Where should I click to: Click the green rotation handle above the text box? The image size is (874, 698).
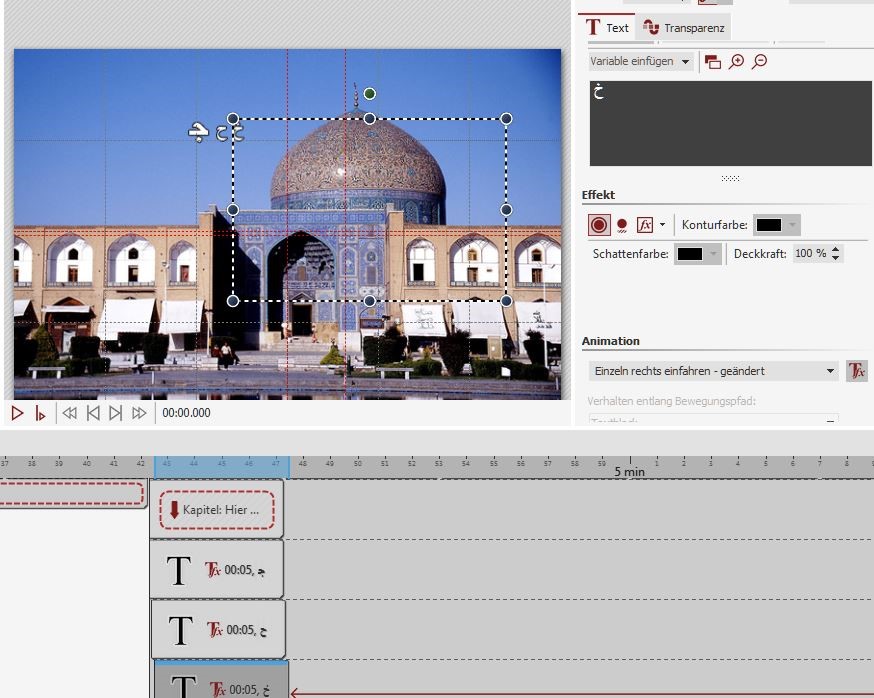[x=370, y=94]
